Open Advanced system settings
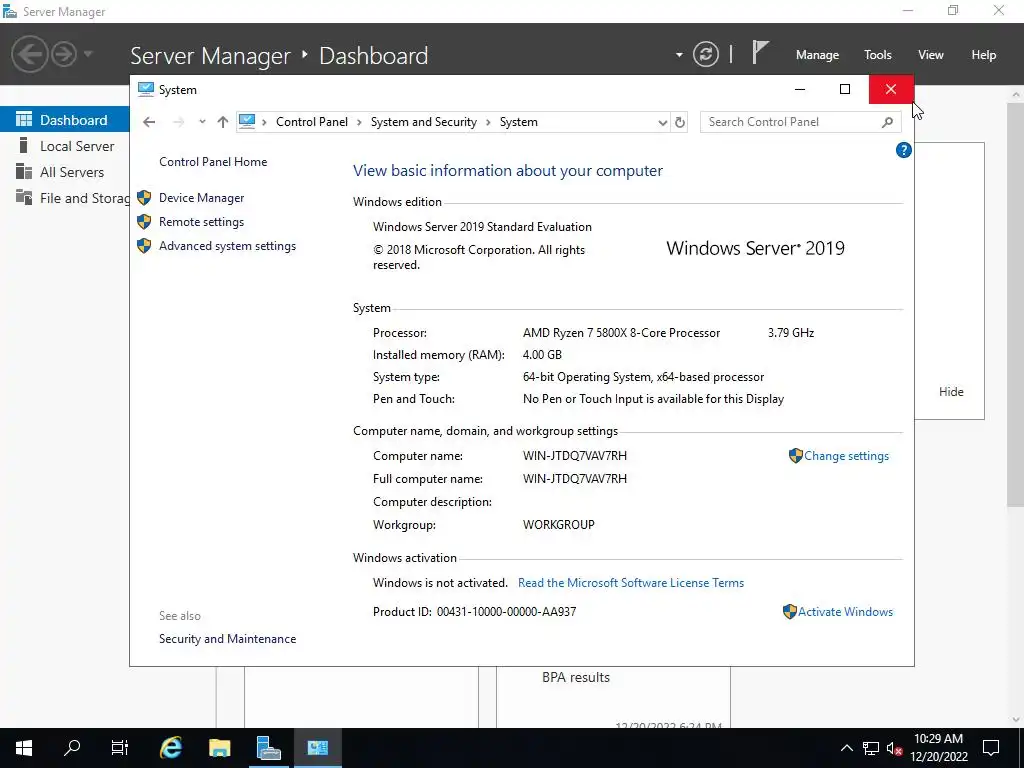 click(227, 246)
